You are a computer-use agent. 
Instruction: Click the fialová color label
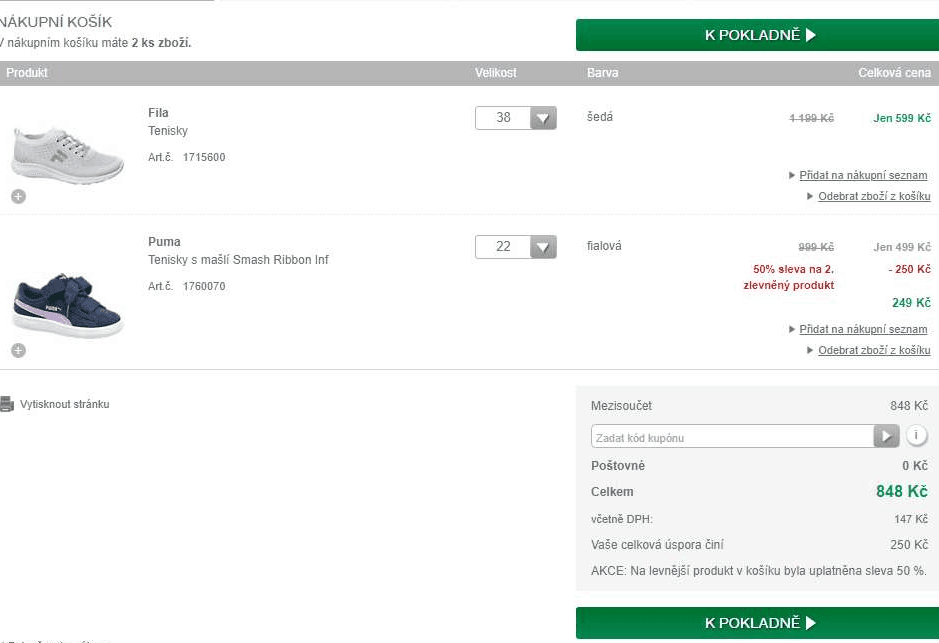[x=604, y=245]
